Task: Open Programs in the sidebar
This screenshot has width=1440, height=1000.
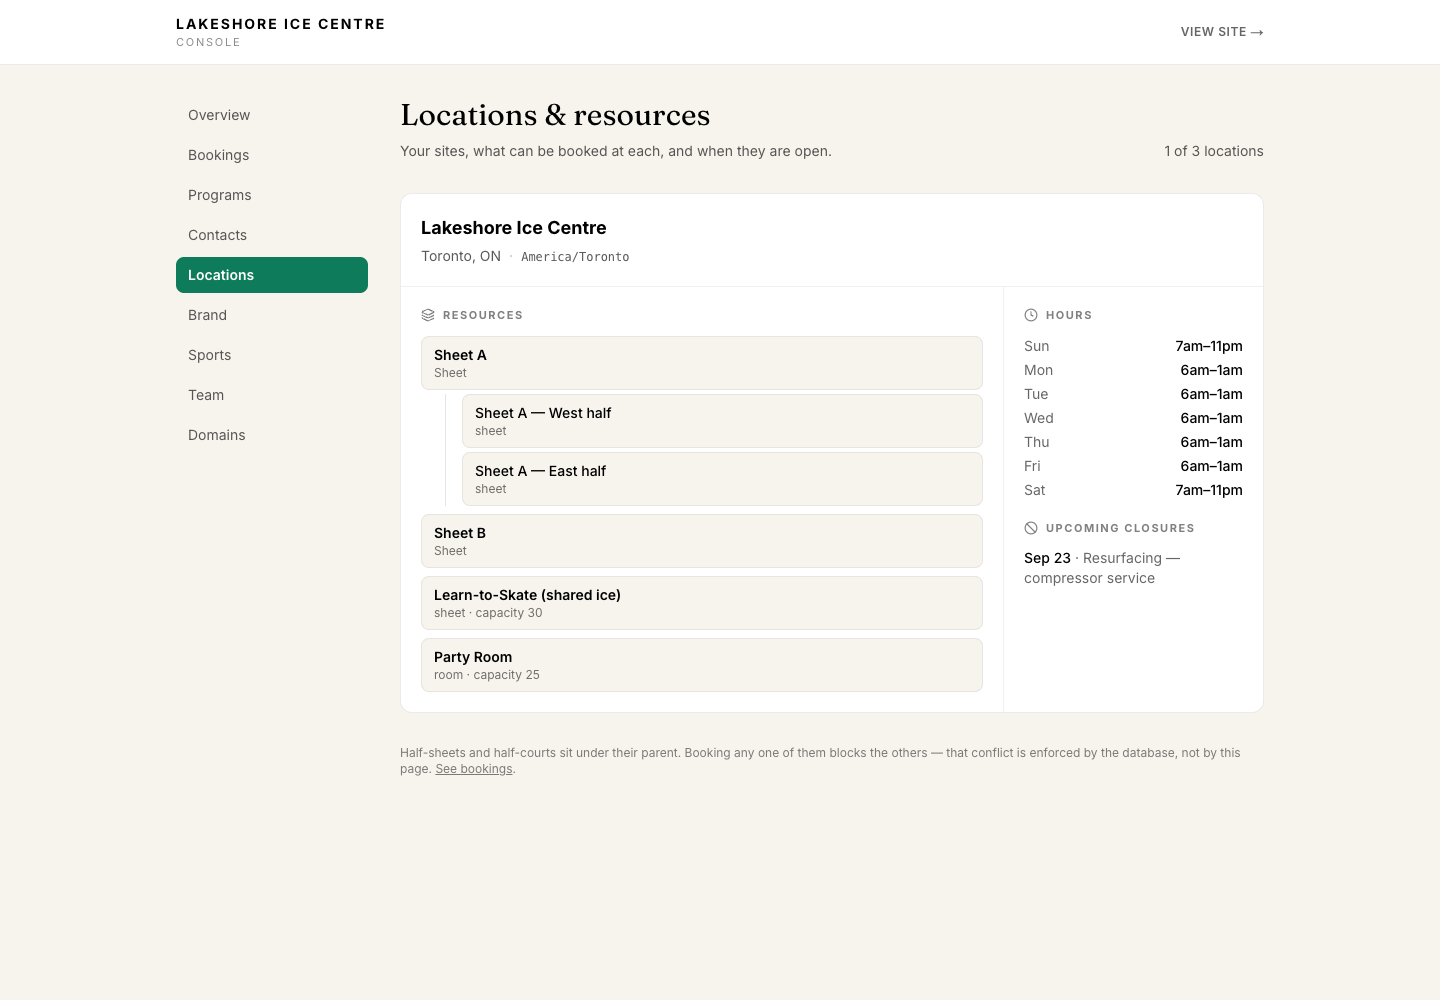Action: click(272, 195)
